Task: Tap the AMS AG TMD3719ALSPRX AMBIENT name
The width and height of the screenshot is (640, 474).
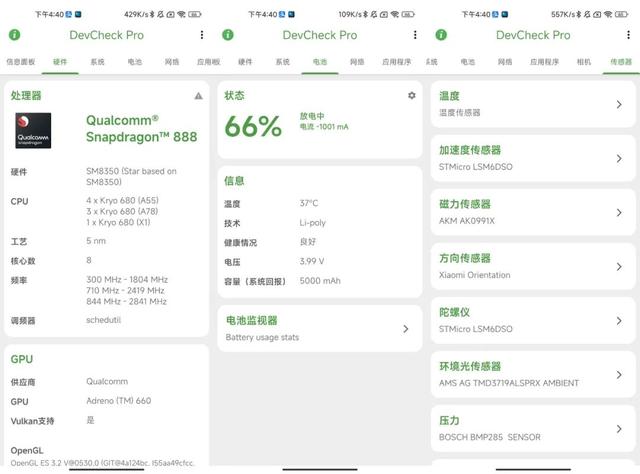Action: [509, 383]
